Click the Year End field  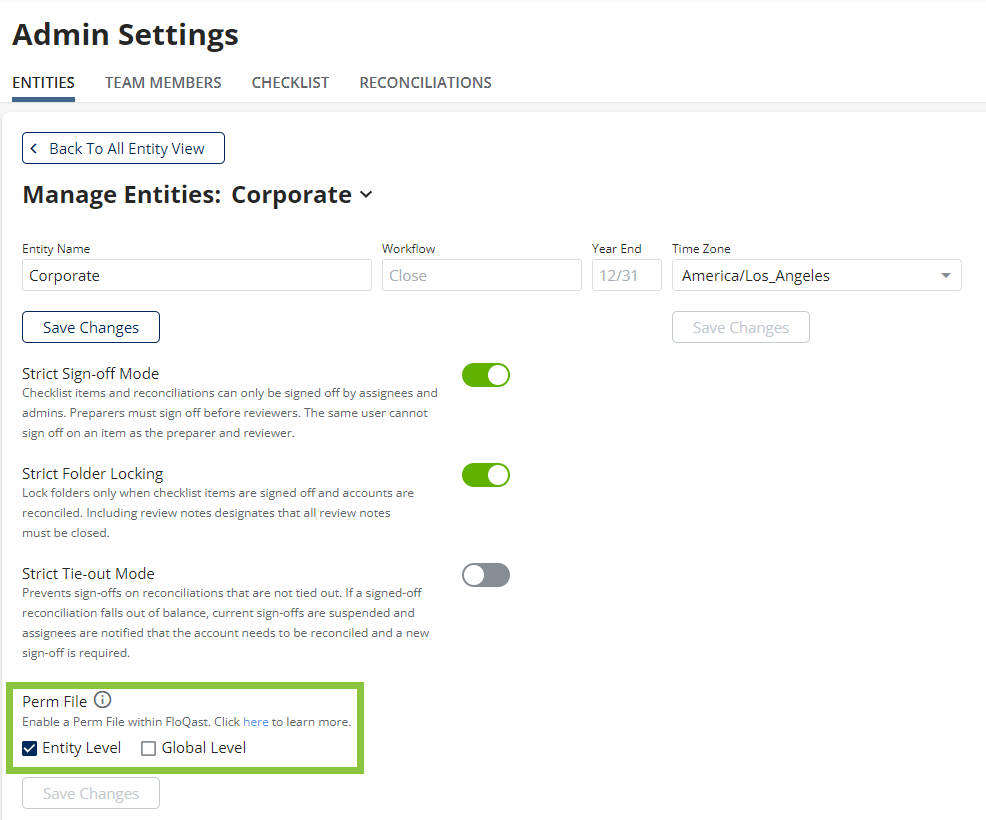(626, 276)
